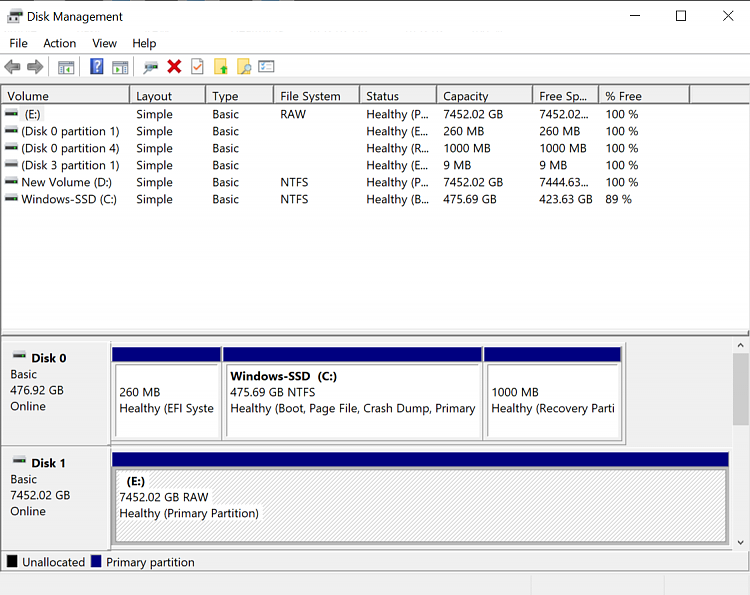
Task: Click the drive icon beside (E:) volume row
Action: pyautogui.click(x=11, y=114)
